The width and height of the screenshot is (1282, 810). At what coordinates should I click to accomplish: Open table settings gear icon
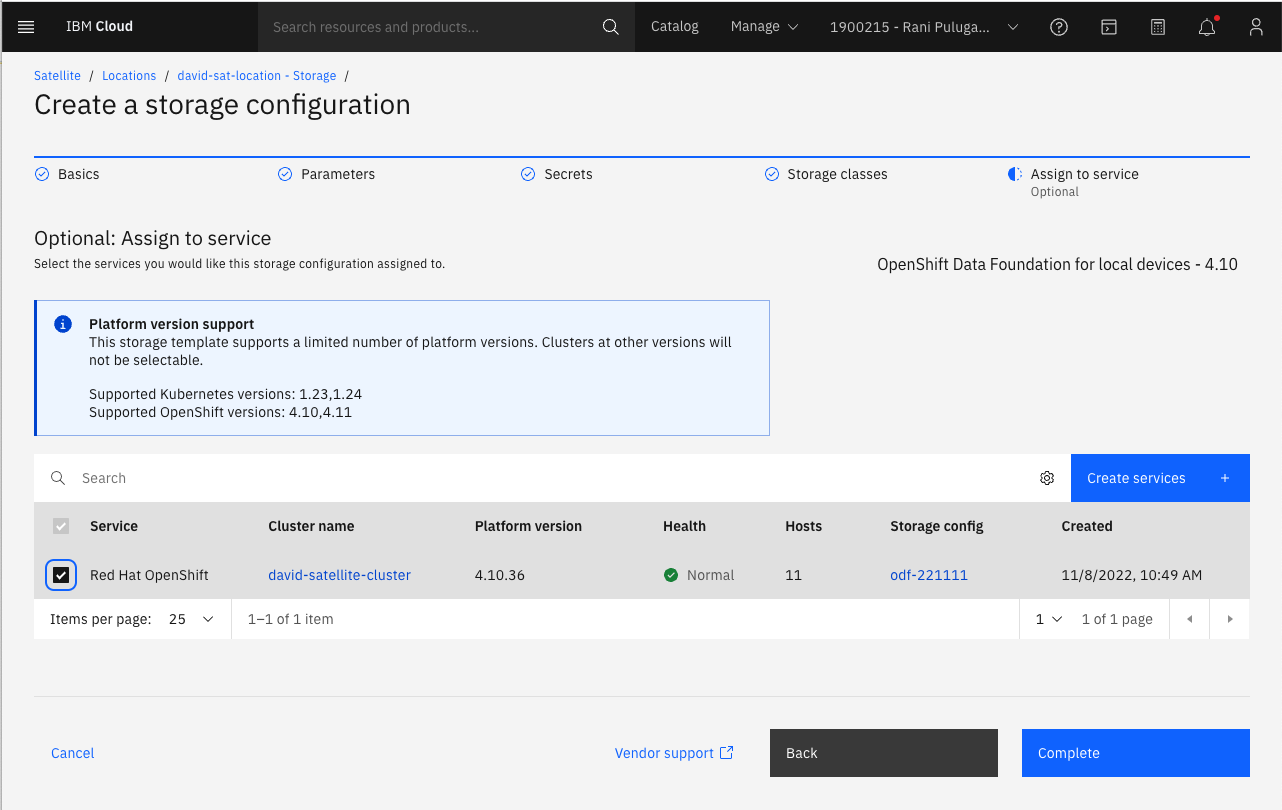tap(1047, 478)
